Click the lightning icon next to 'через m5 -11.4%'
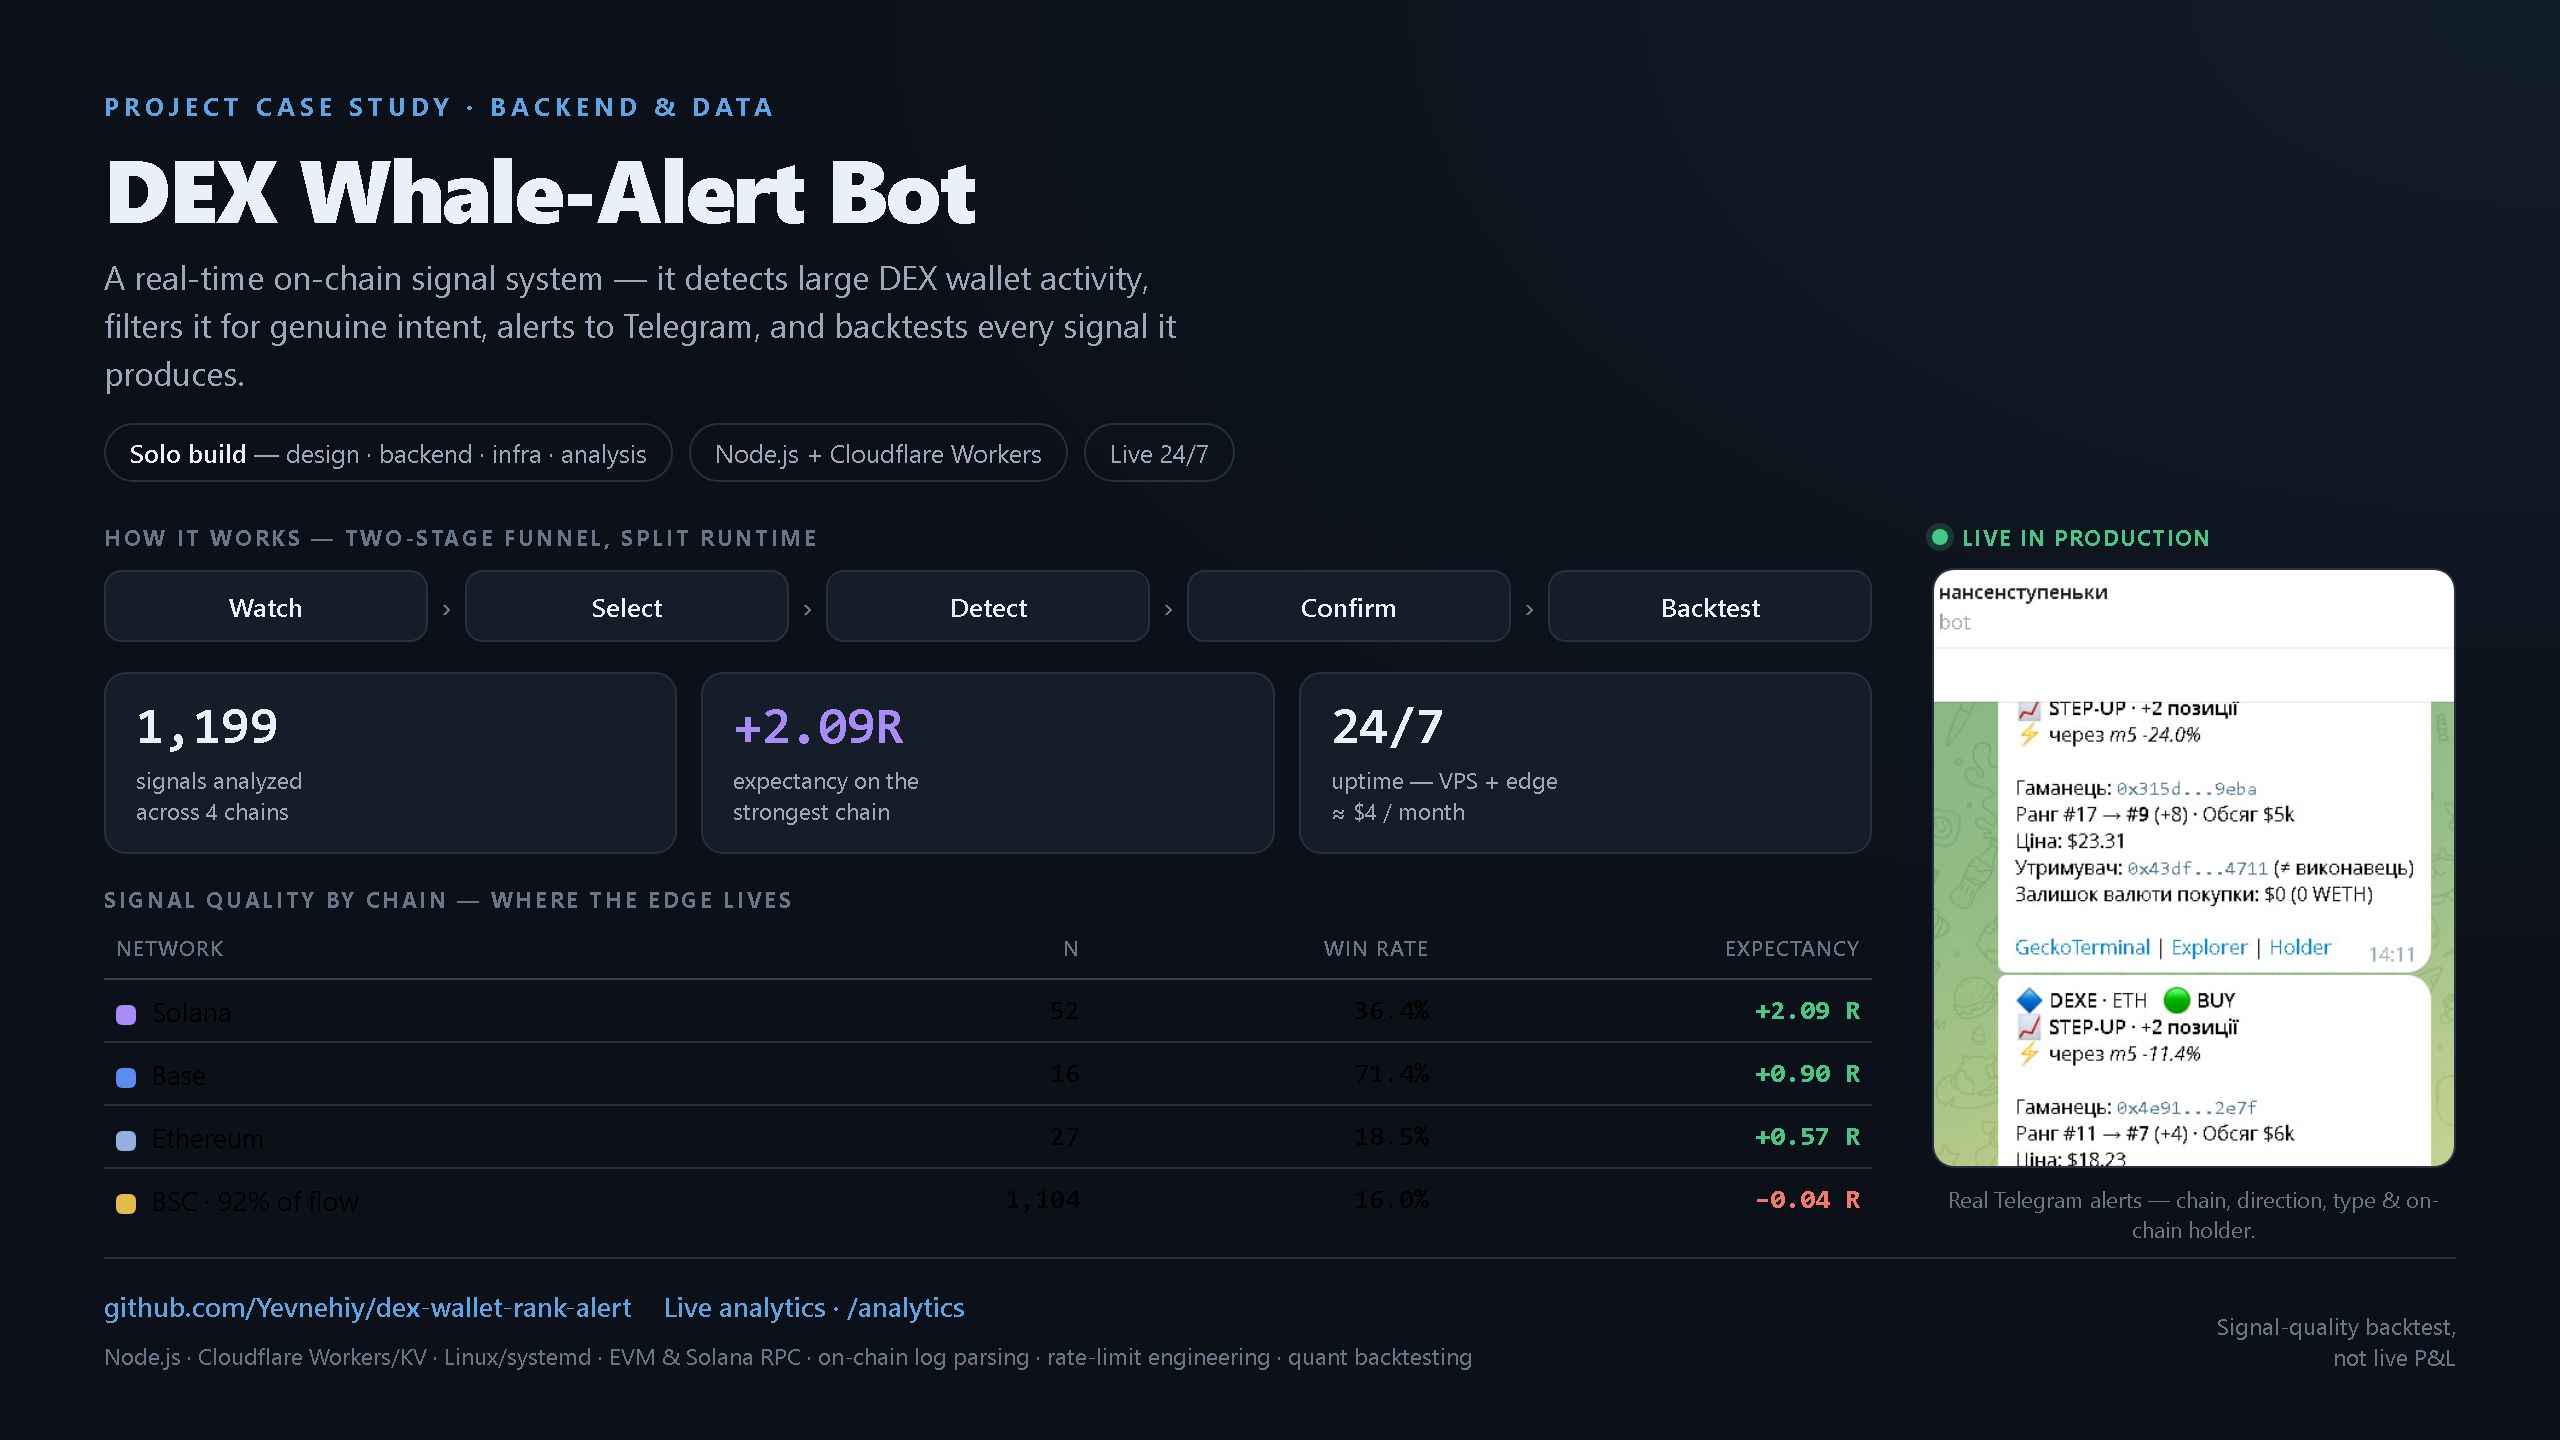This screenshot has width=2560, height=1440. 2029,1054
